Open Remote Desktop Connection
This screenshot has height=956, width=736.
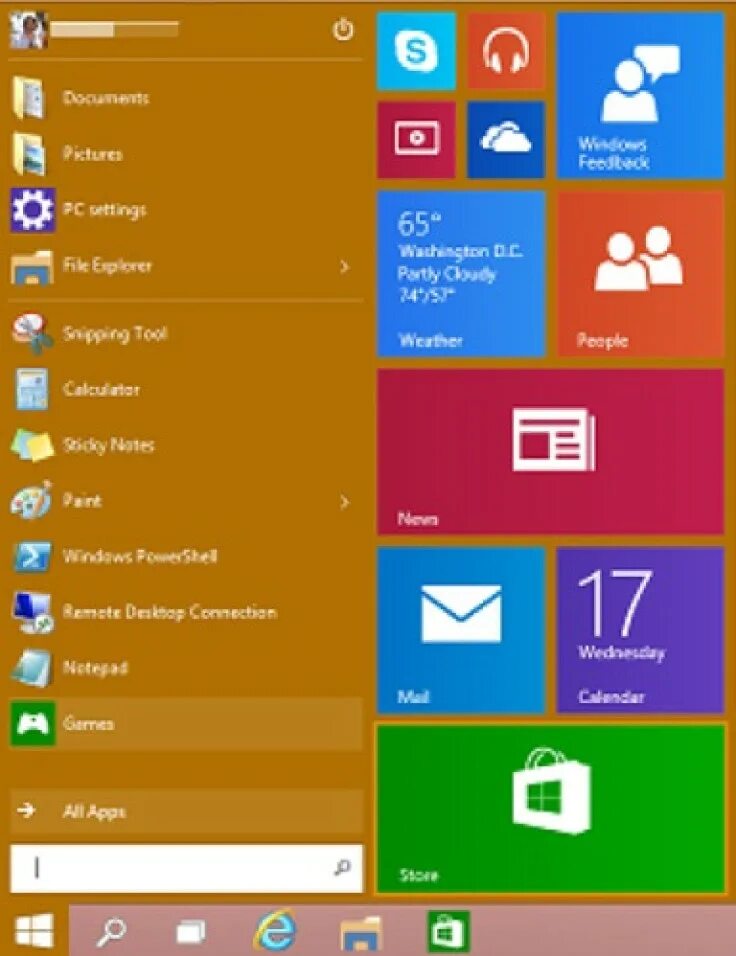tap(186, 612)
